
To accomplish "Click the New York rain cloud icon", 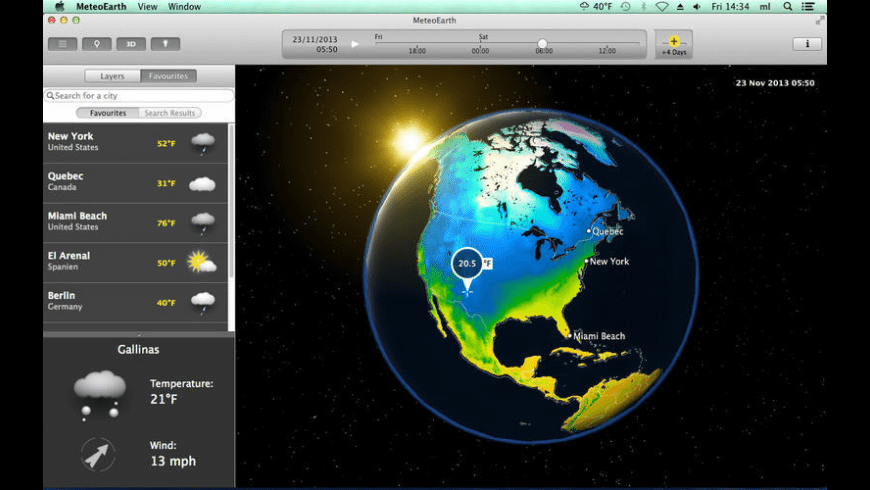I will [x=203, y=143].
